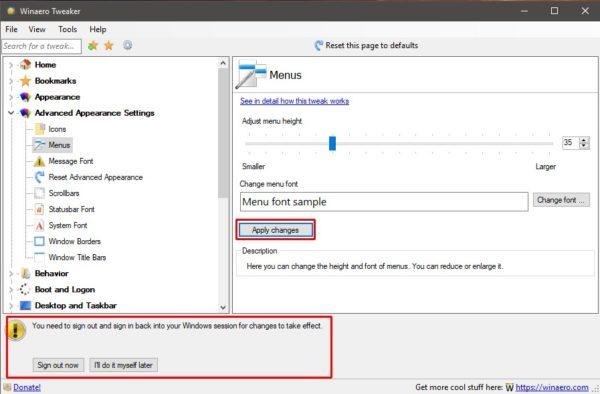Click Reset Advanced Appearance arrow icon
The width and height of the screenshot is (600, 394).
pyautogui.click(x=39, y=177)
